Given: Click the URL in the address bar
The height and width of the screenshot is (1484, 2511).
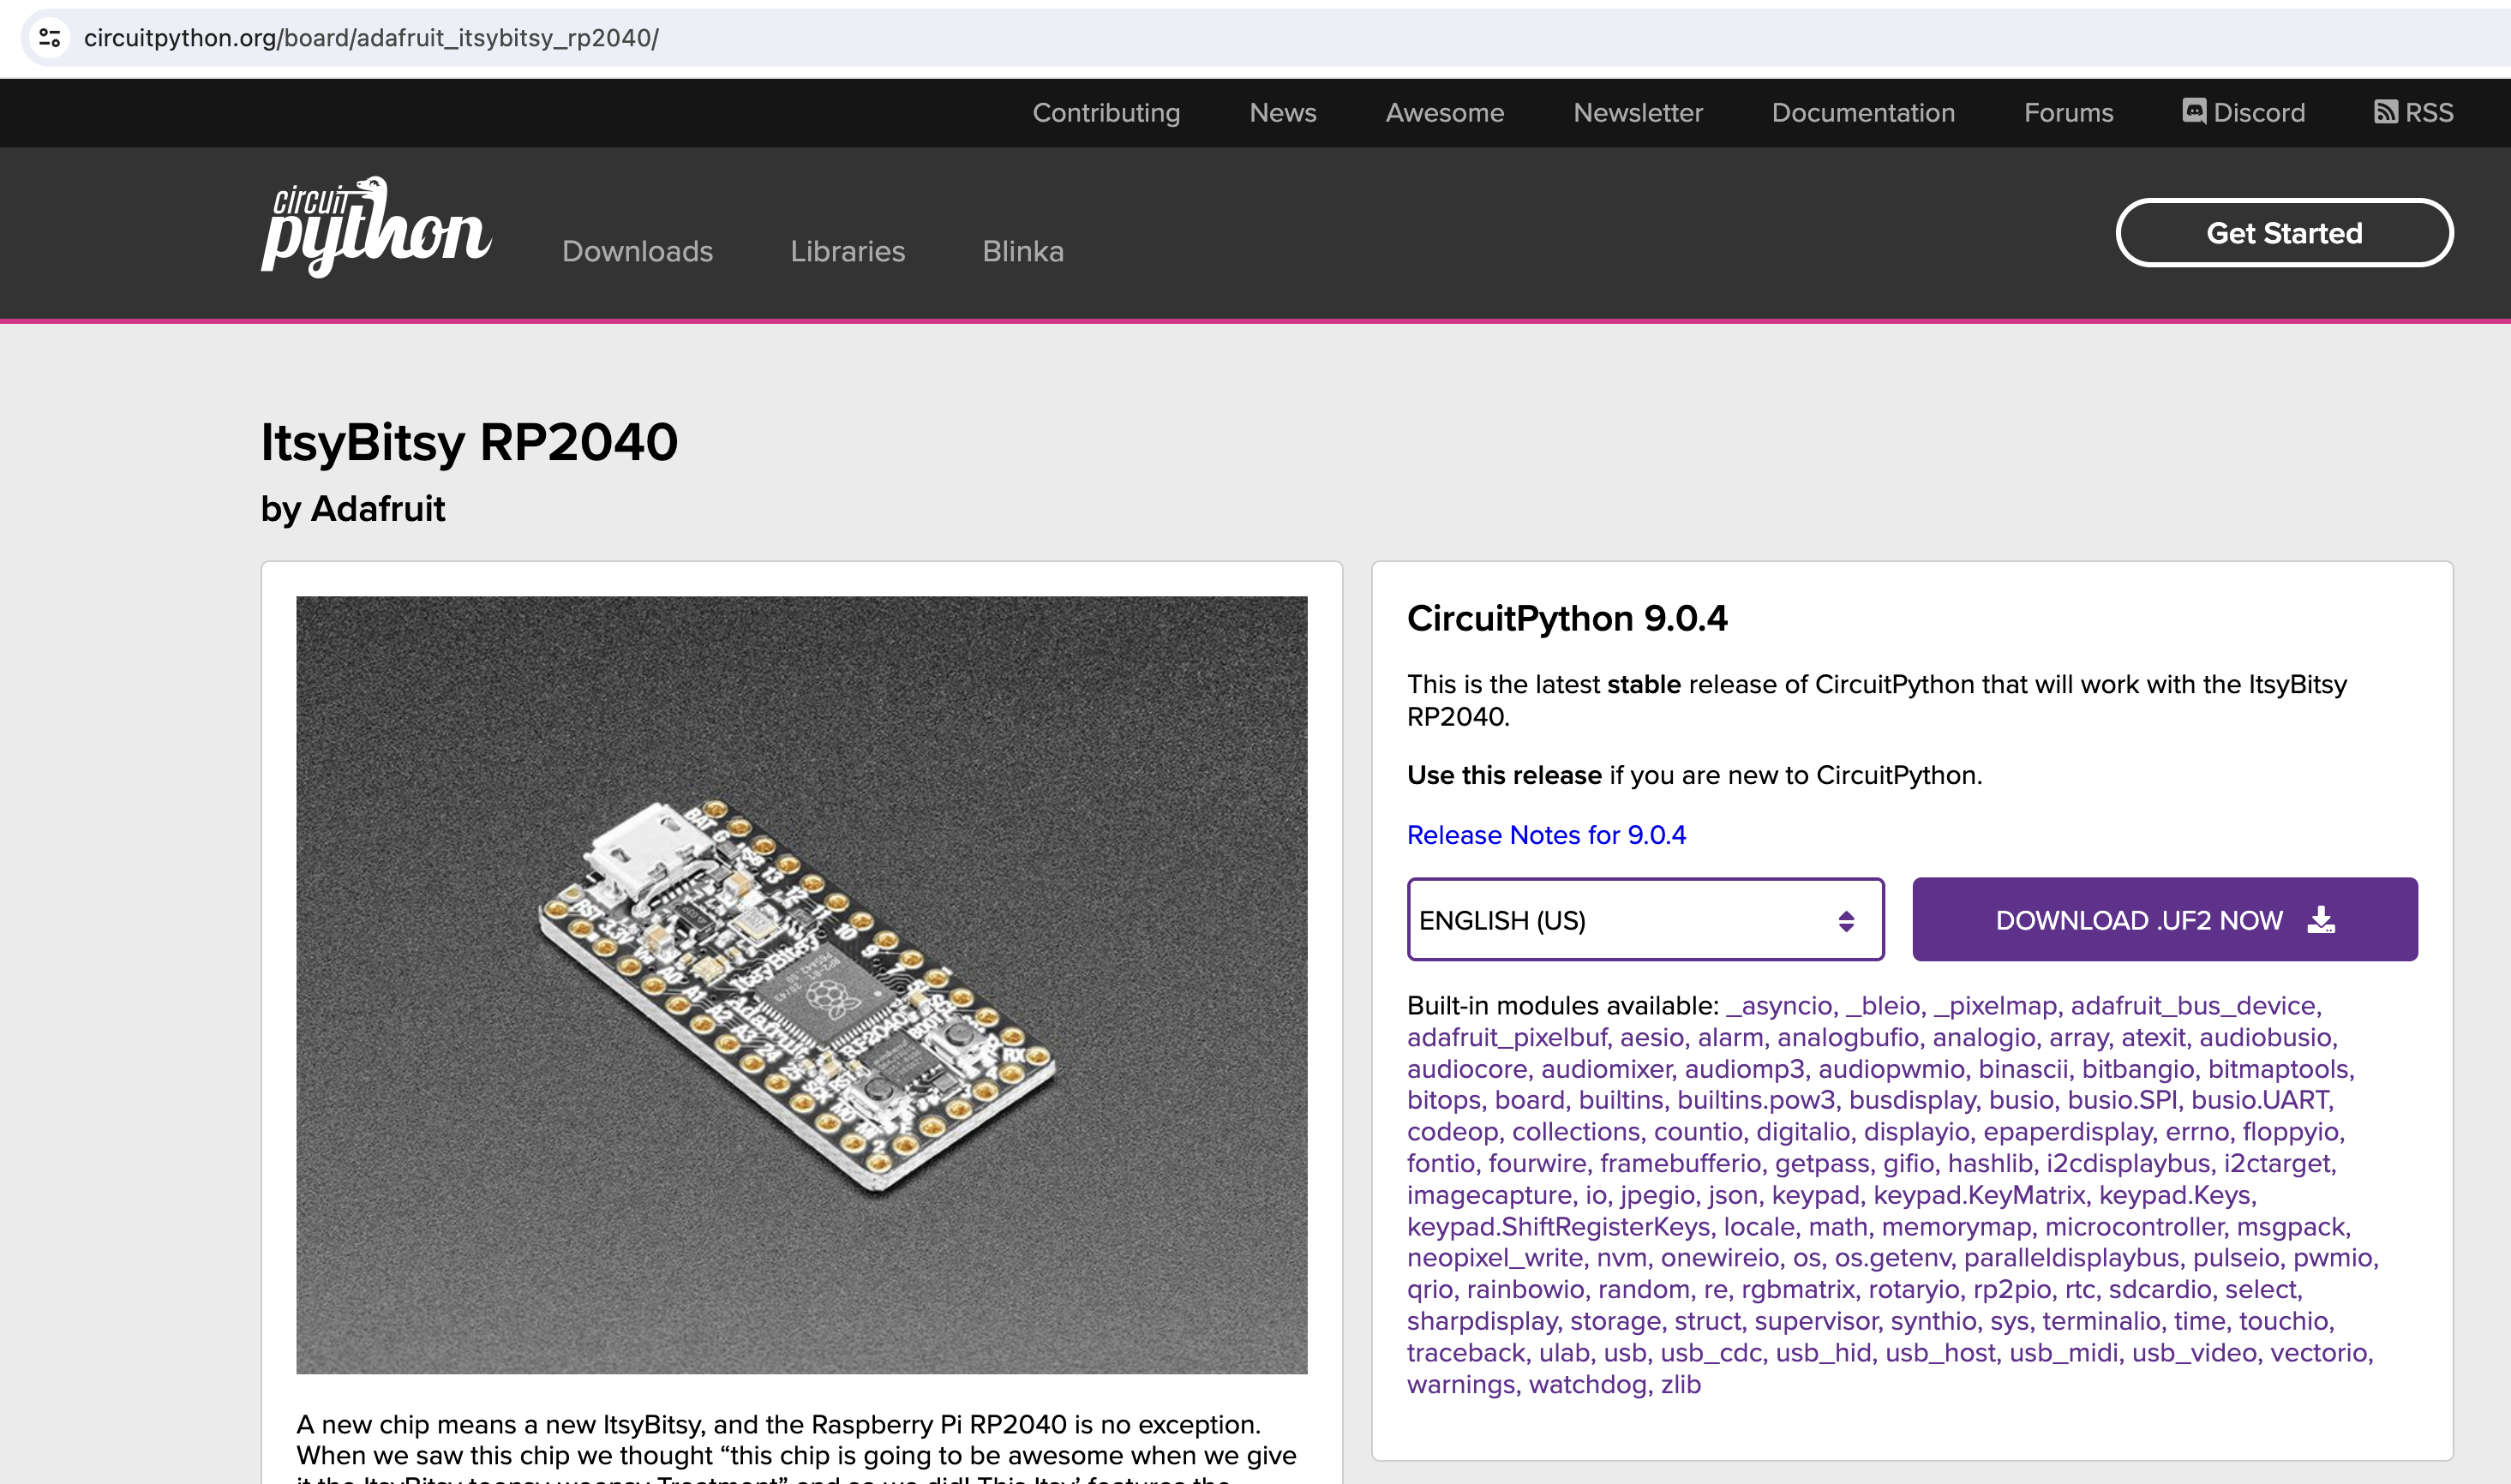Looking at the screenshot, I should [371, 38].
